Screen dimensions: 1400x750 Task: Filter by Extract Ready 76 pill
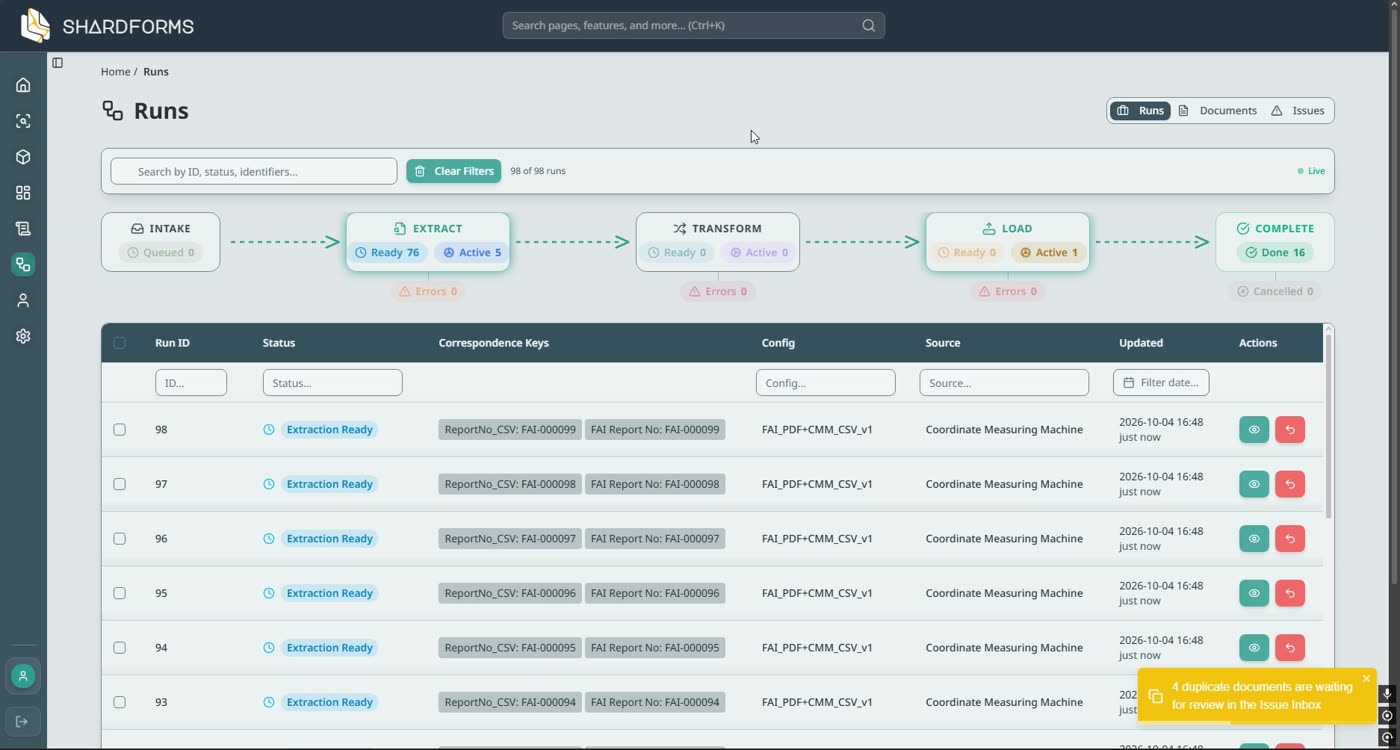tap(387, 253)
